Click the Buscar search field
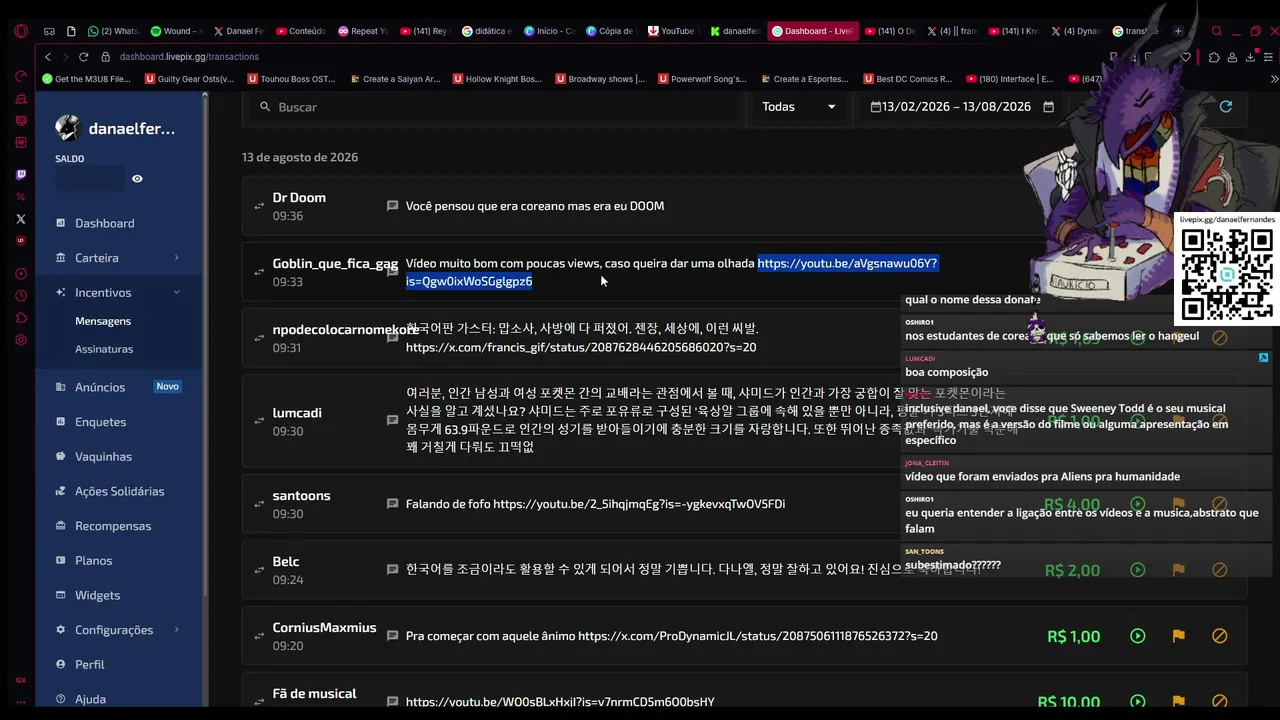 click(x=495, y=107)
